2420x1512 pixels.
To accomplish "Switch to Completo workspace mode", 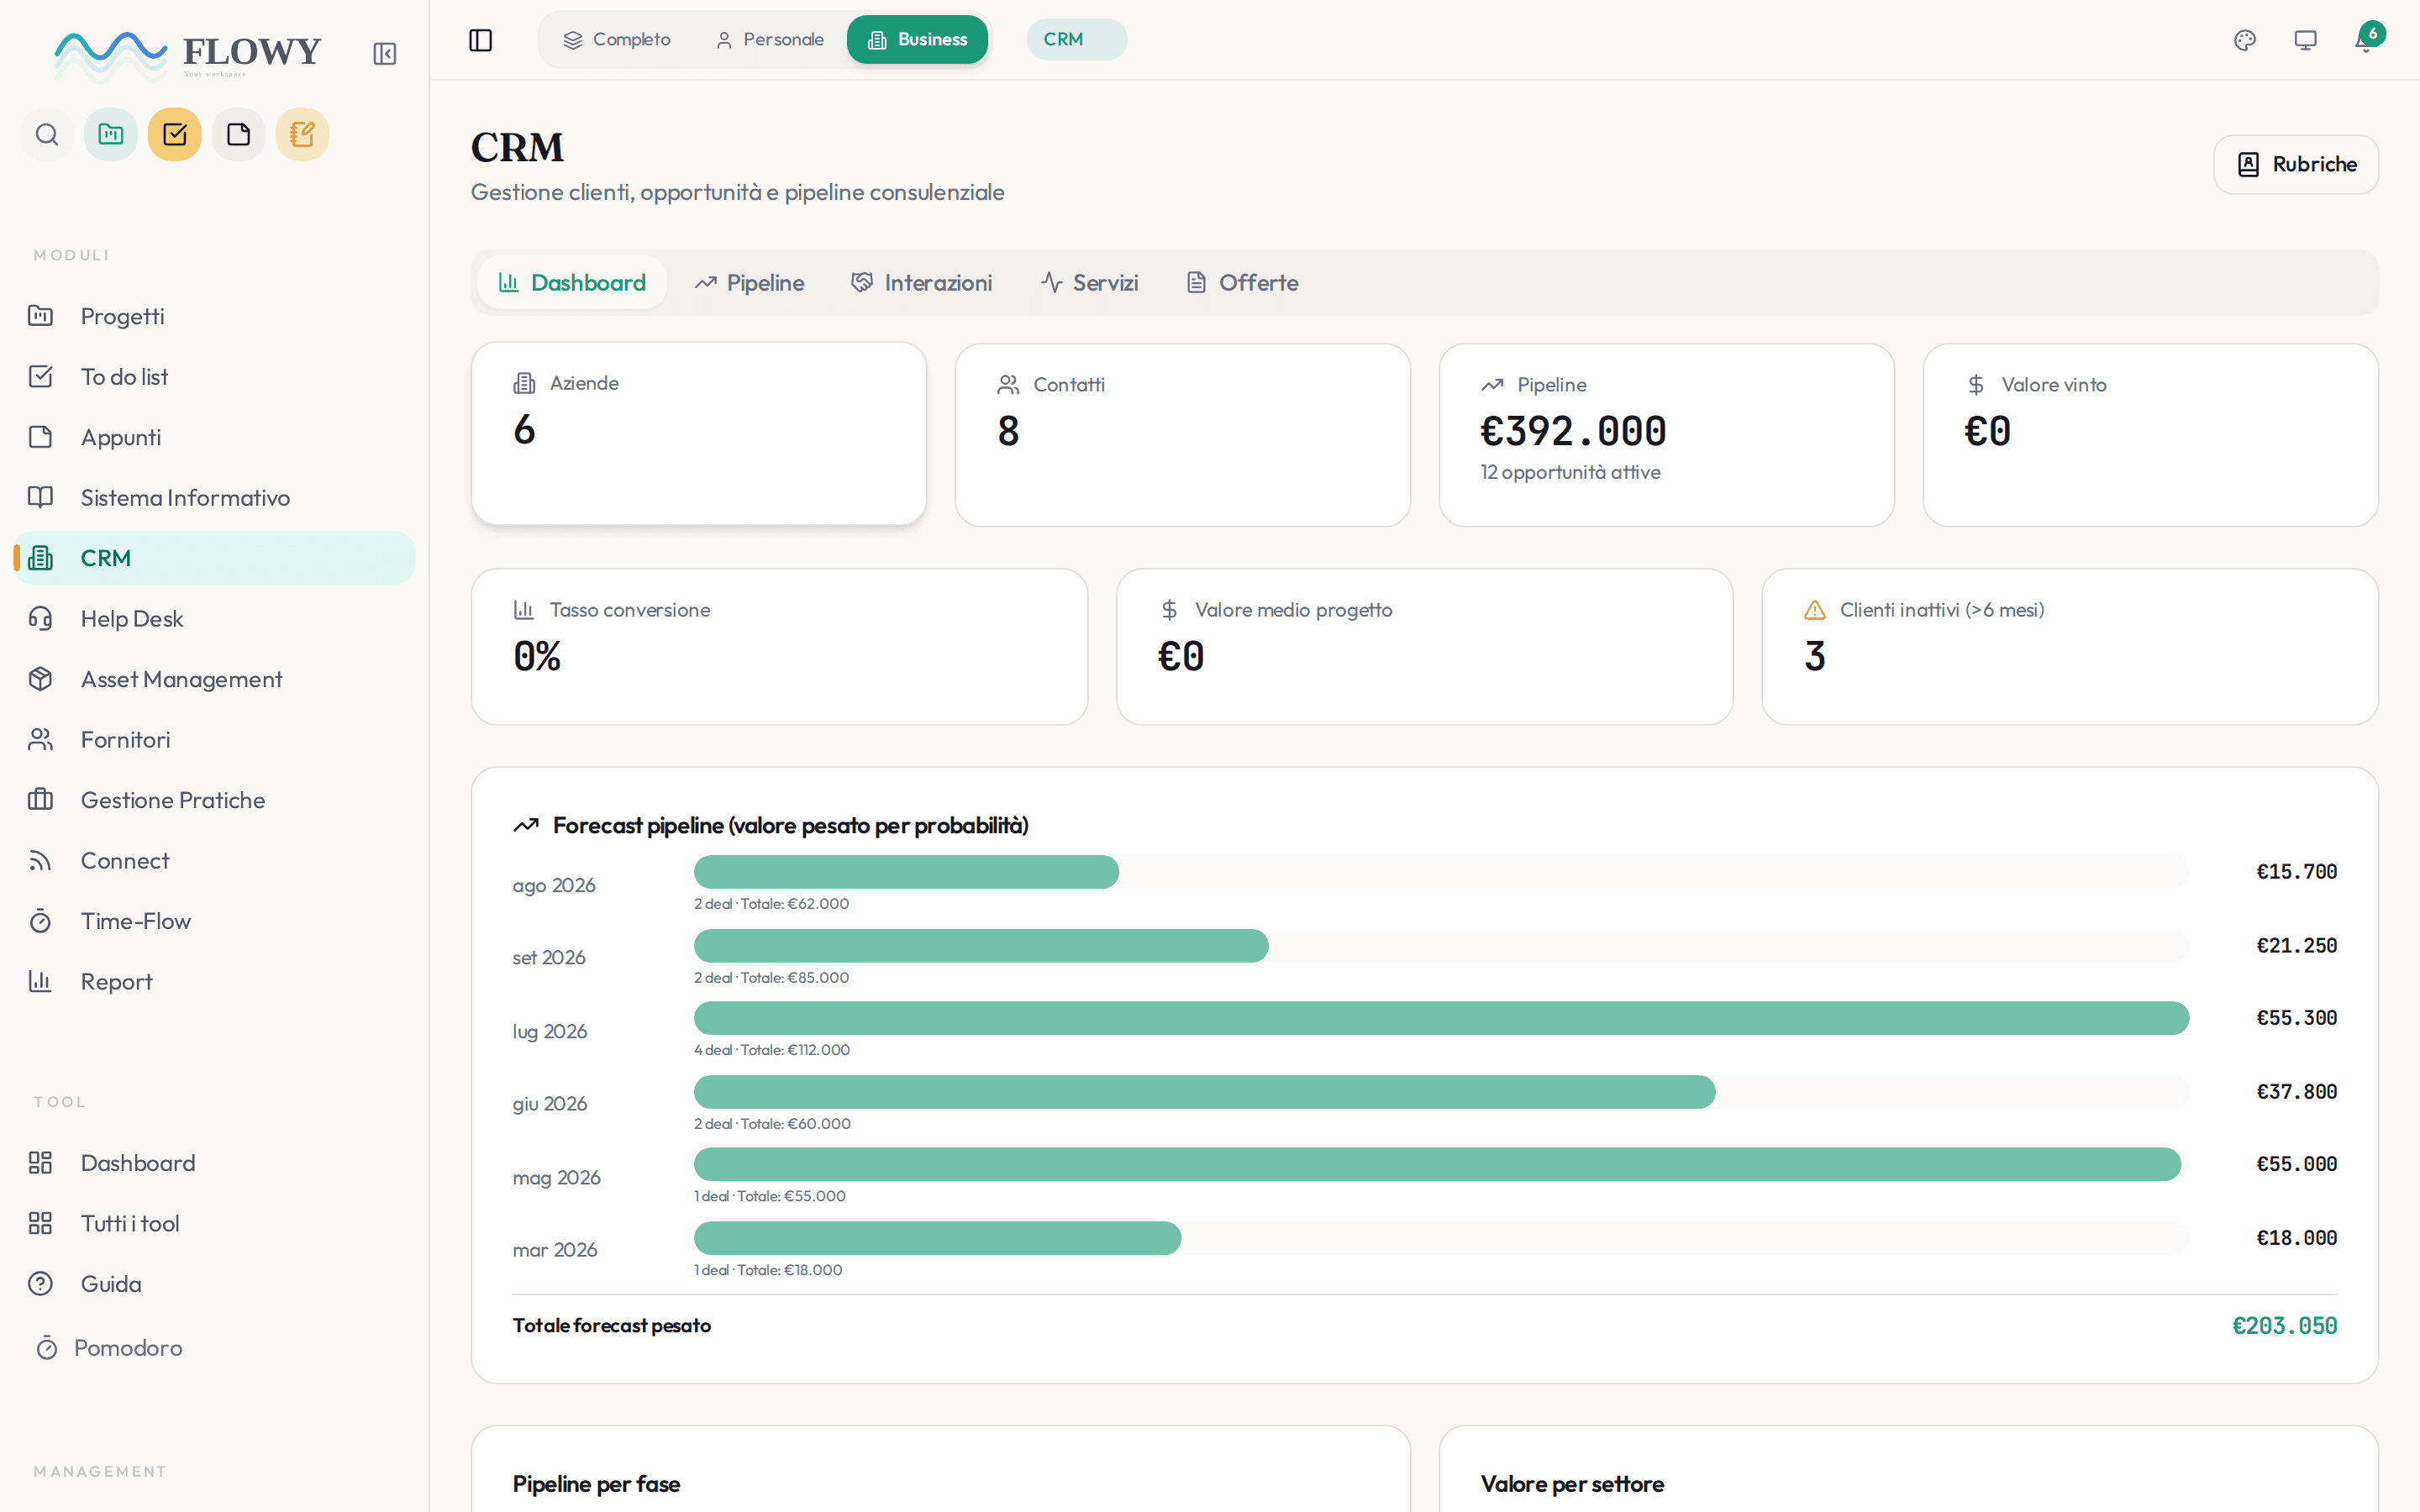I will 617,40.
